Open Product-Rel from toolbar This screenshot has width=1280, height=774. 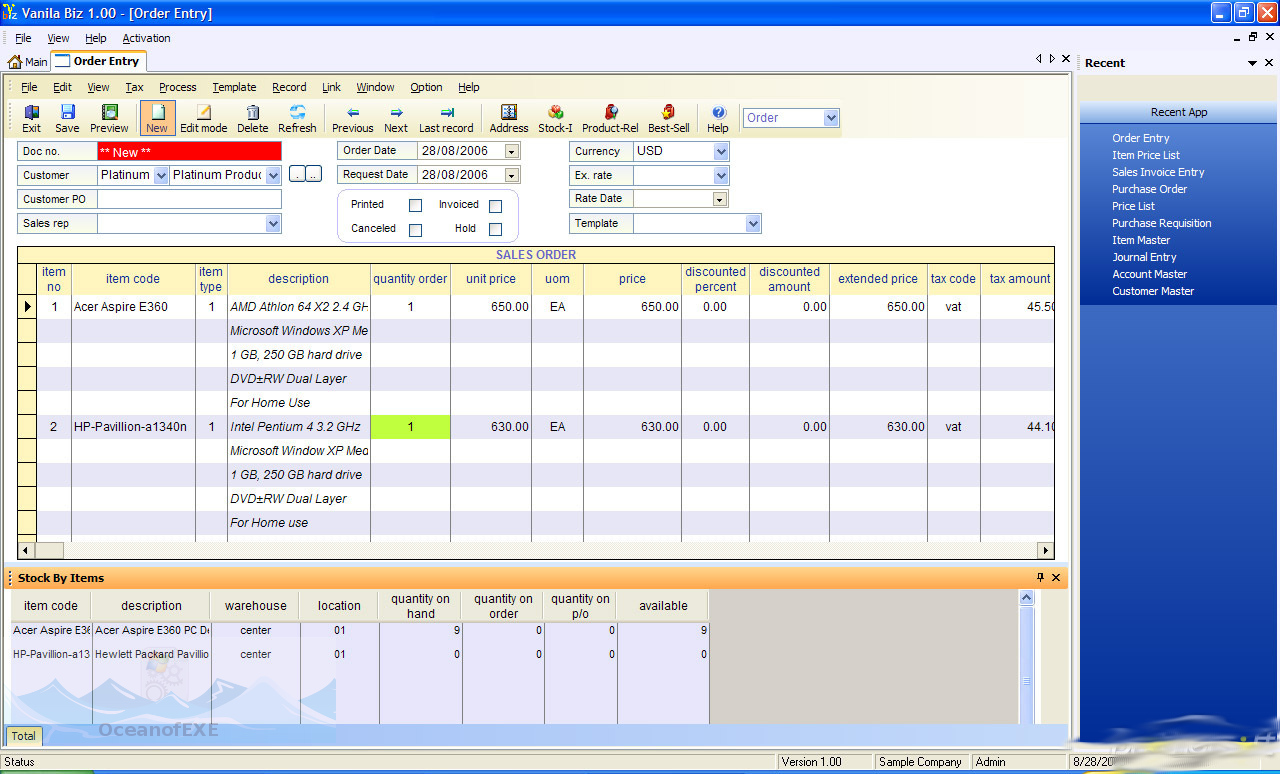click(x=610, y=118)
